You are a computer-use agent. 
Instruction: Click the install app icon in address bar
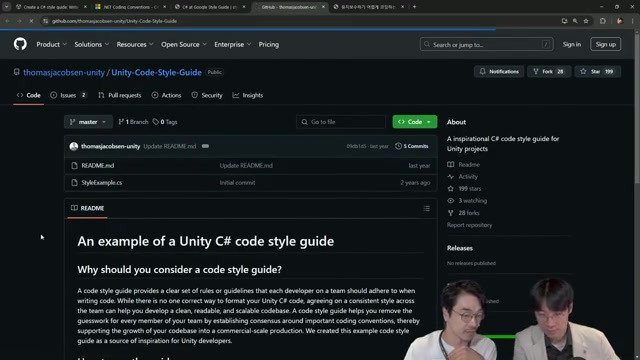564,21
